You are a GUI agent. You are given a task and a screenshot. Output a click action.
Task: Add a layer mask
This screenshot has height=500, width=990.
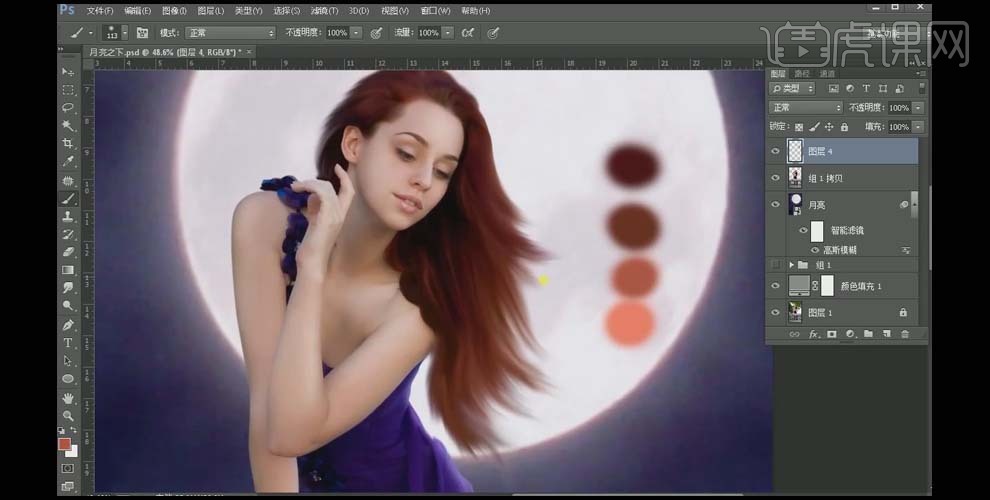point(832,335)
